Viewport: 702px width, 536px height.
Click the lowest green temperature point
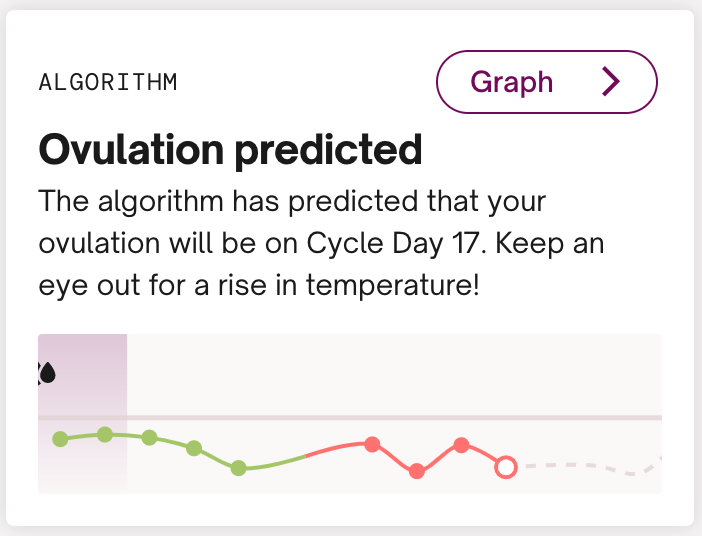(x=238, y=467)
